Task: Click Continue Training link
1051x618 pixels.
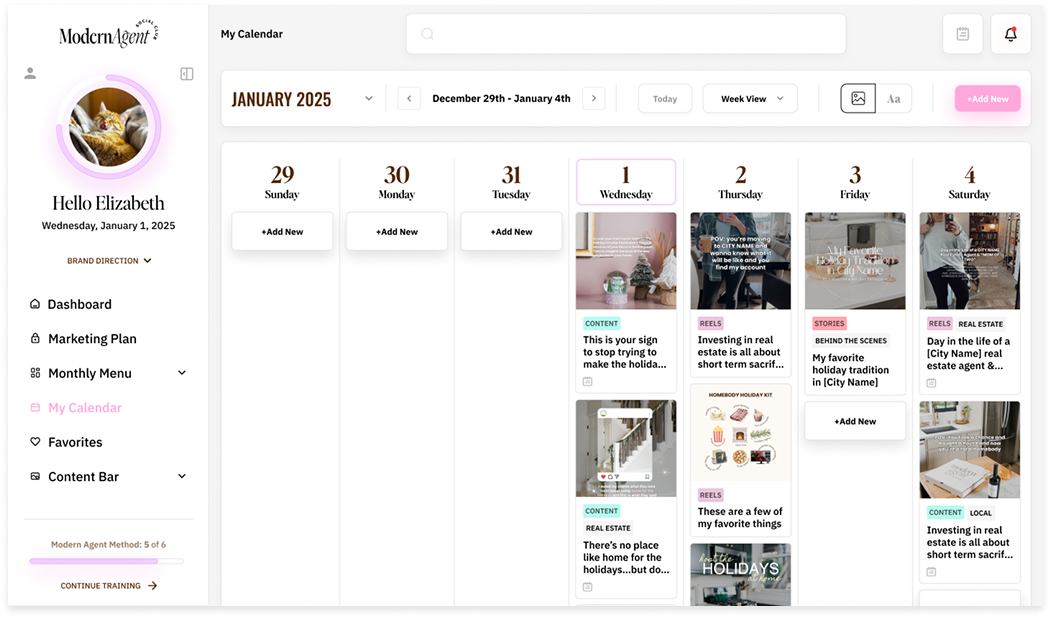Action: coord(108,586)
